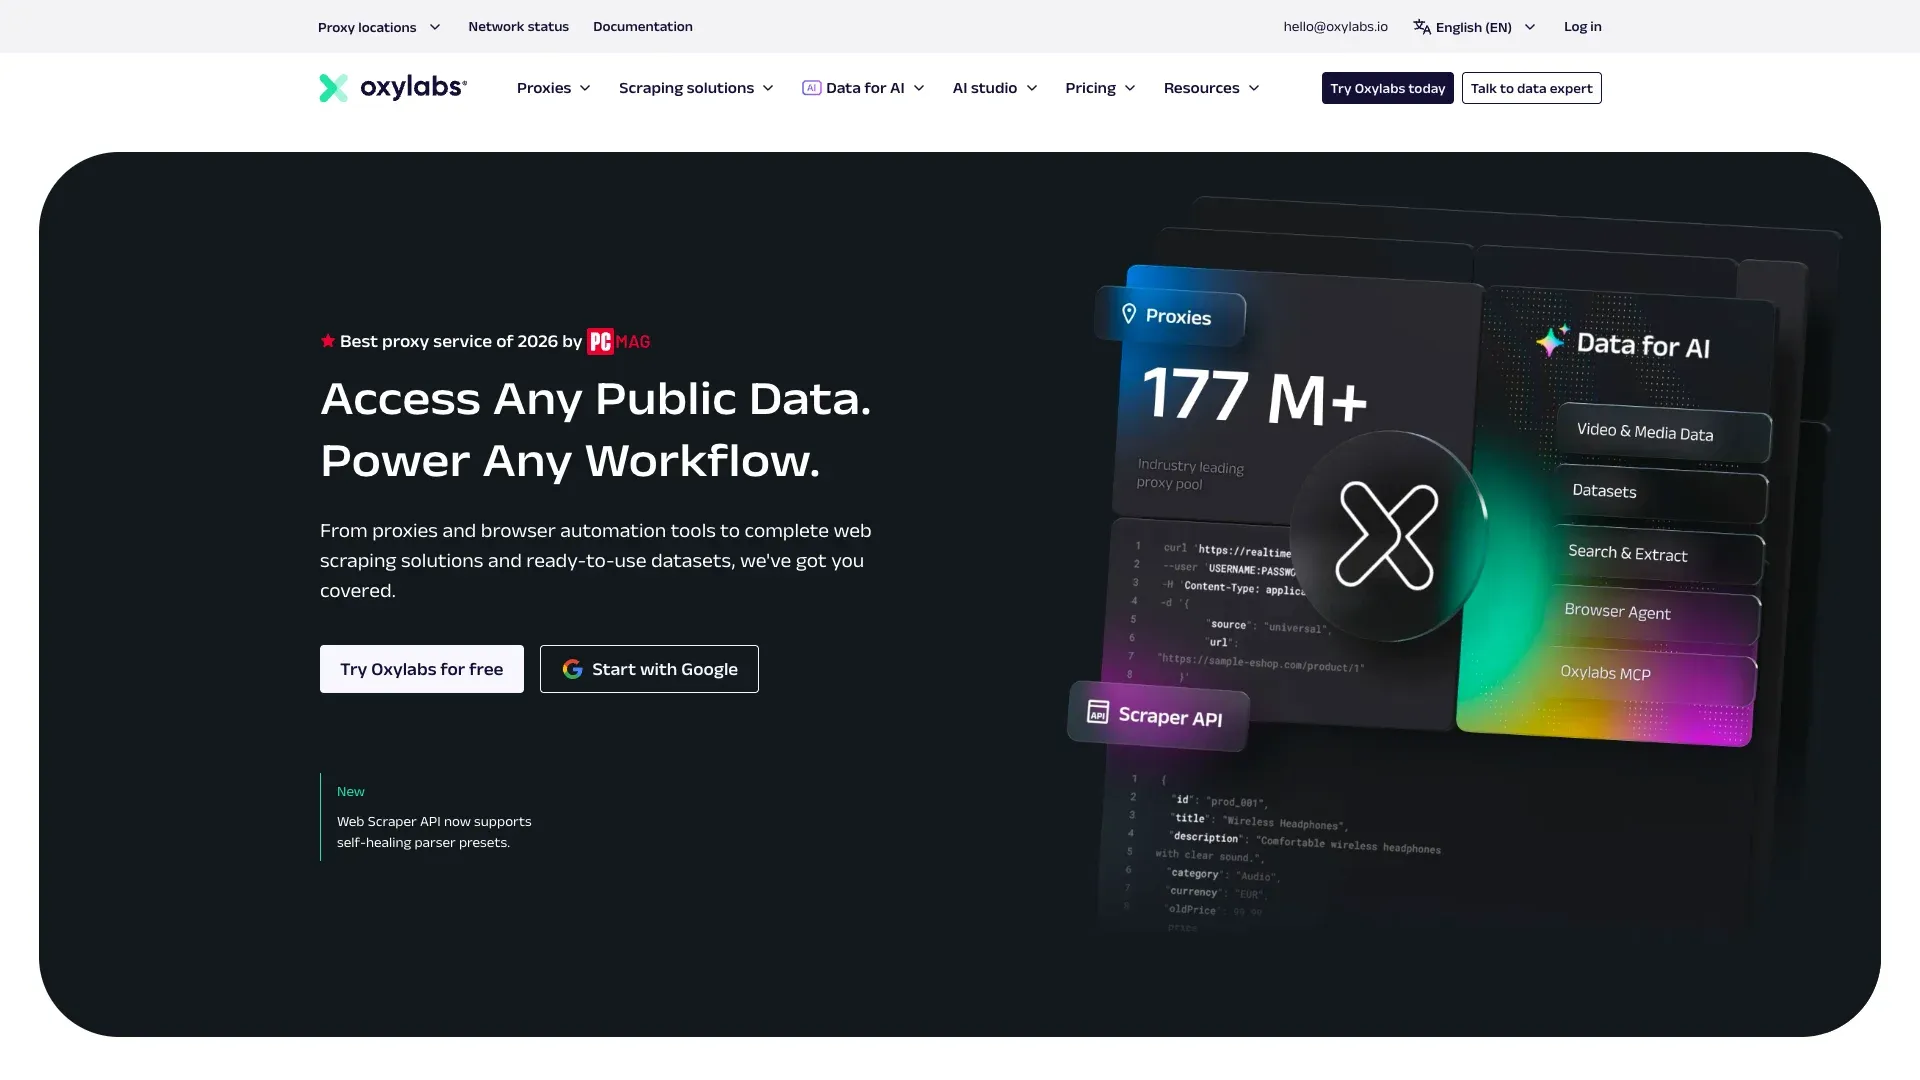
Task: Click the location pin on the Proxies card
Action: (1130, 313)
